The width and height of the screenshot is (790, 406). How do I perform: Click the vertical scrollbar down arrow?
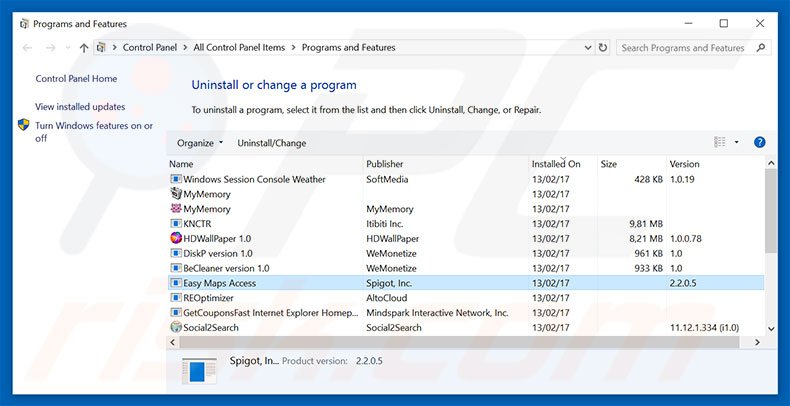[x=771, y=328]
